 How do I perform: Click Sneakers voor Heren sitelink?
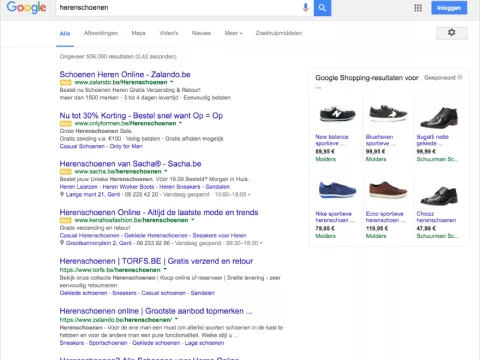click(220, 235)
